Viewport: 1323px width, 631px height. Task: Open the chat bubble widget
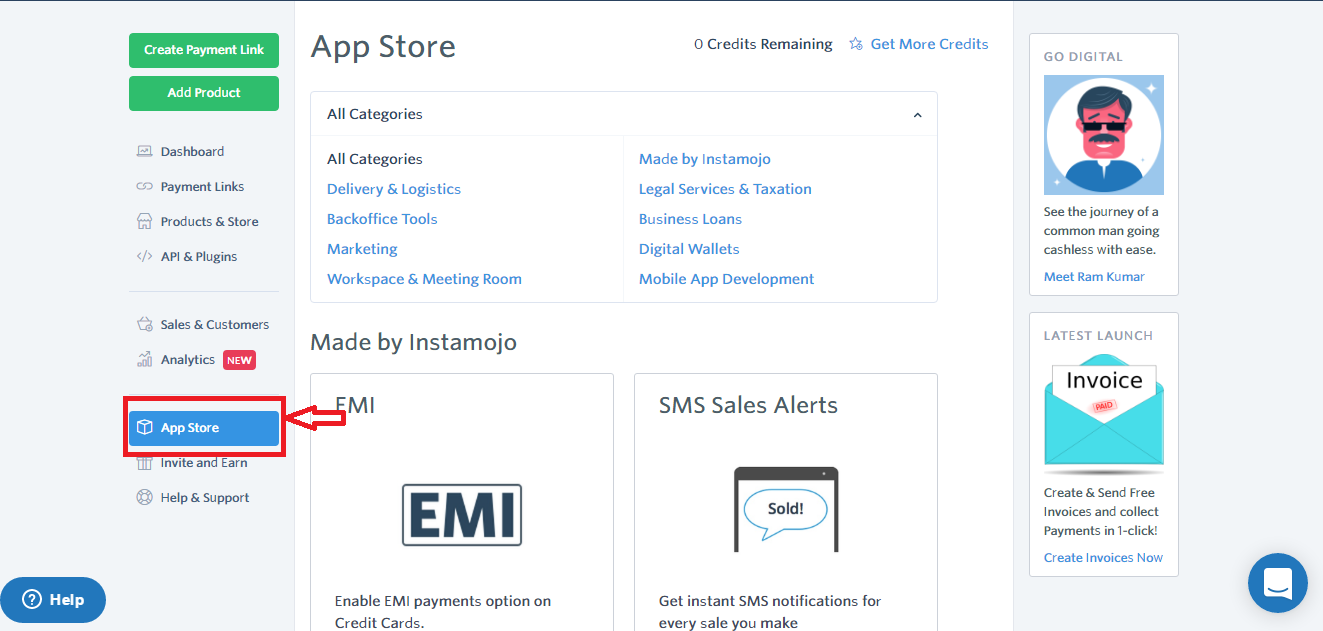point(1278,583)
